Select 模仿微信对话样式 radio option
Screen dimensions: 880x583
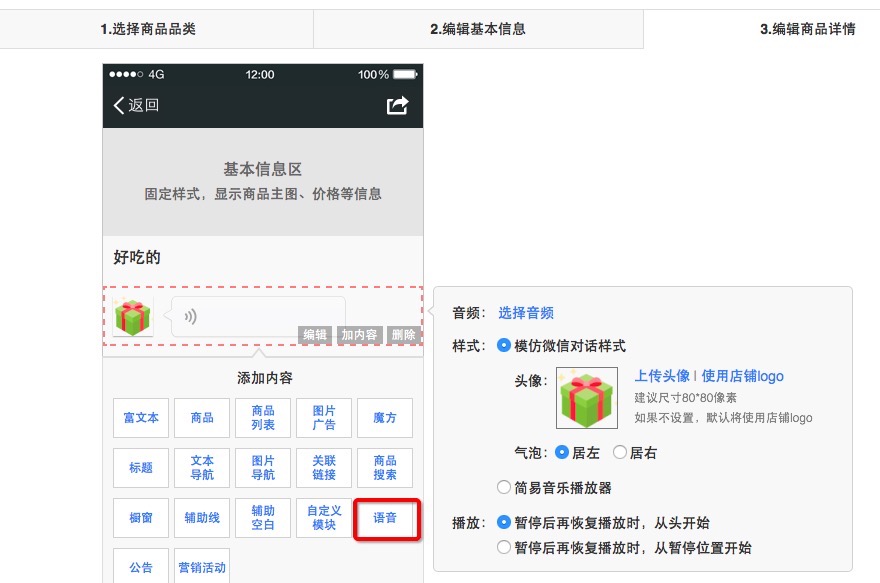[x=504, y=346]
